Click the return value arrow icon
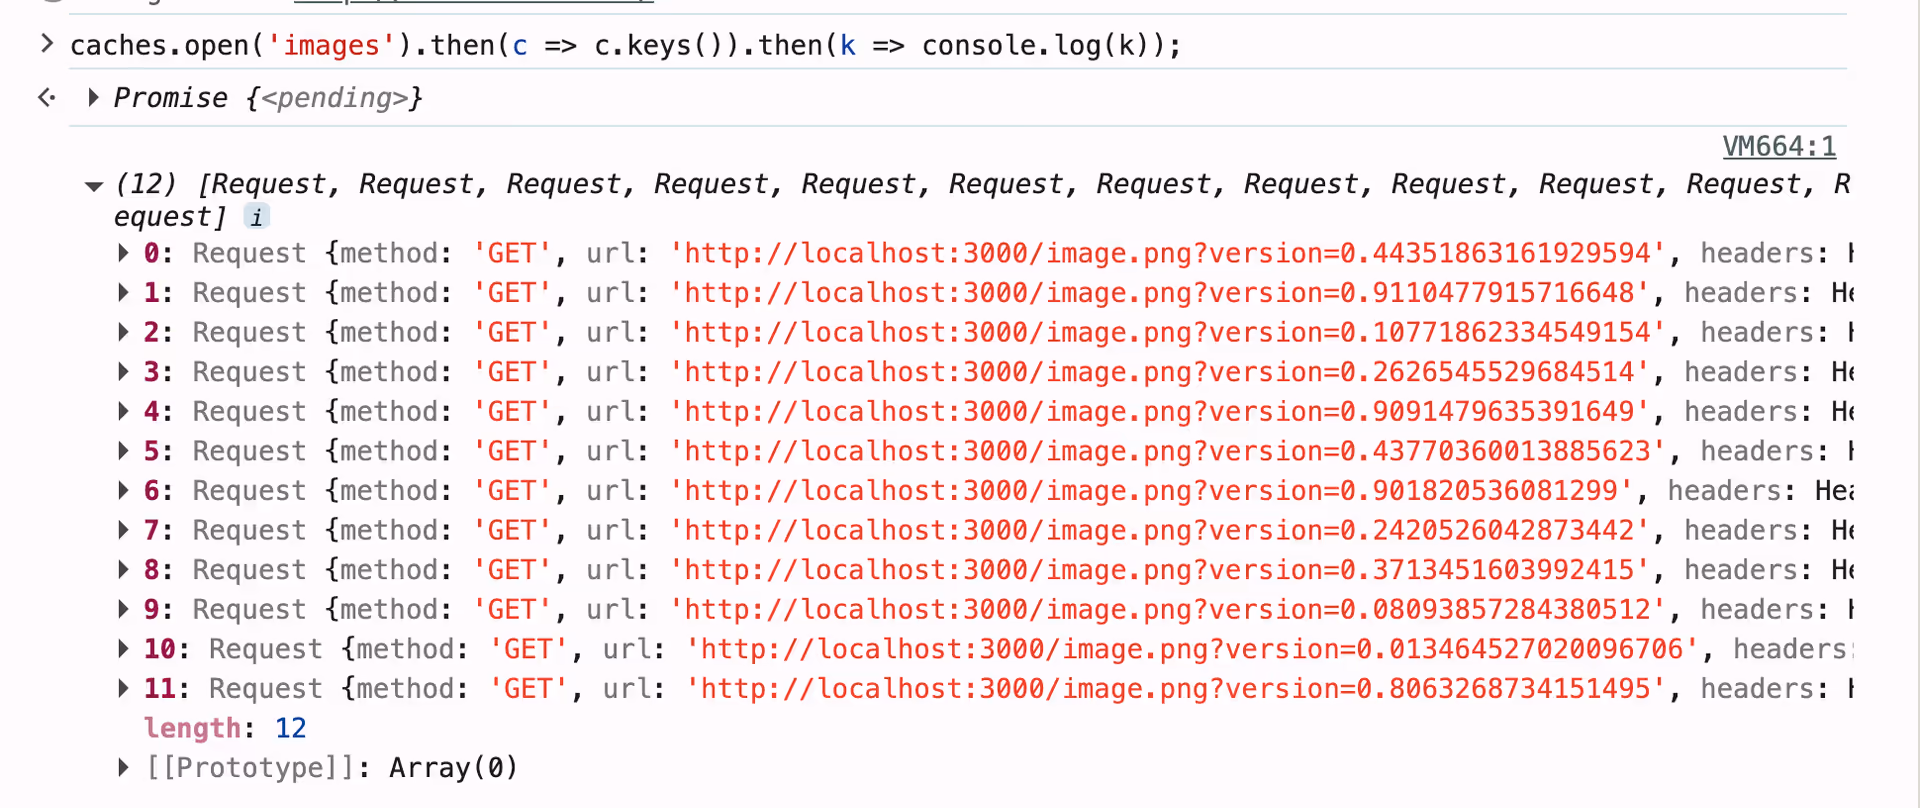Viewport: 1920px width, 808px height. tap(46, 97)
